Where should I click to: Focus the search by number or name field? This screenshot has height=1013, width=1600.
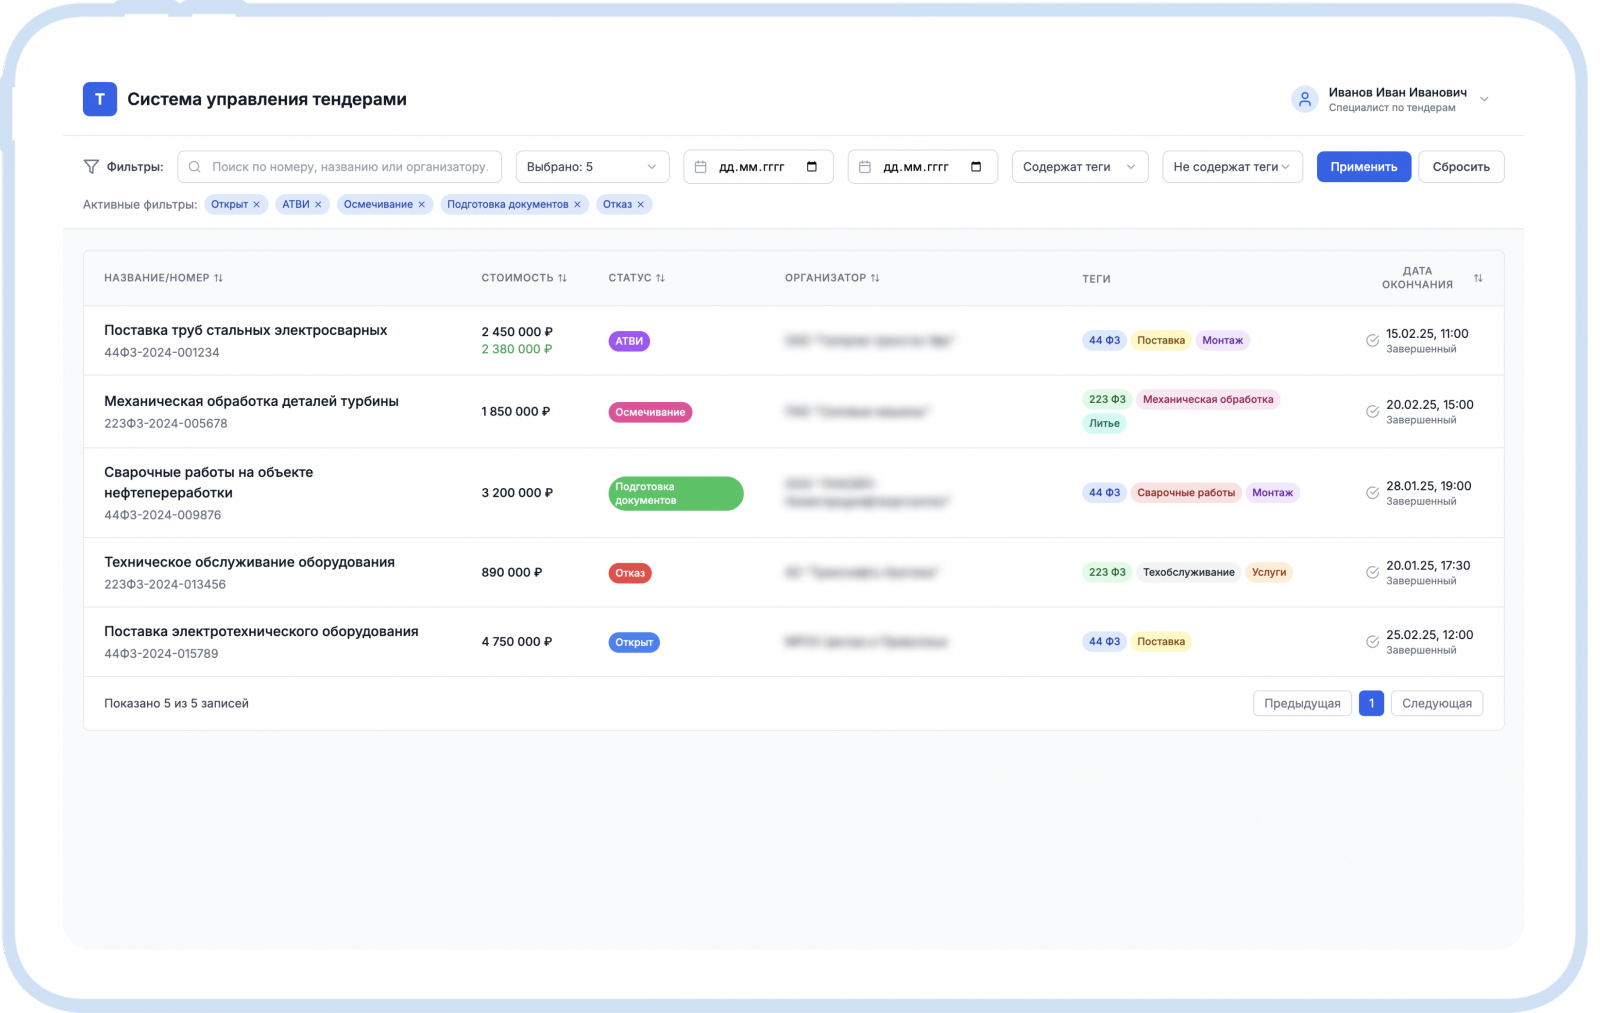tap(339, 167)
